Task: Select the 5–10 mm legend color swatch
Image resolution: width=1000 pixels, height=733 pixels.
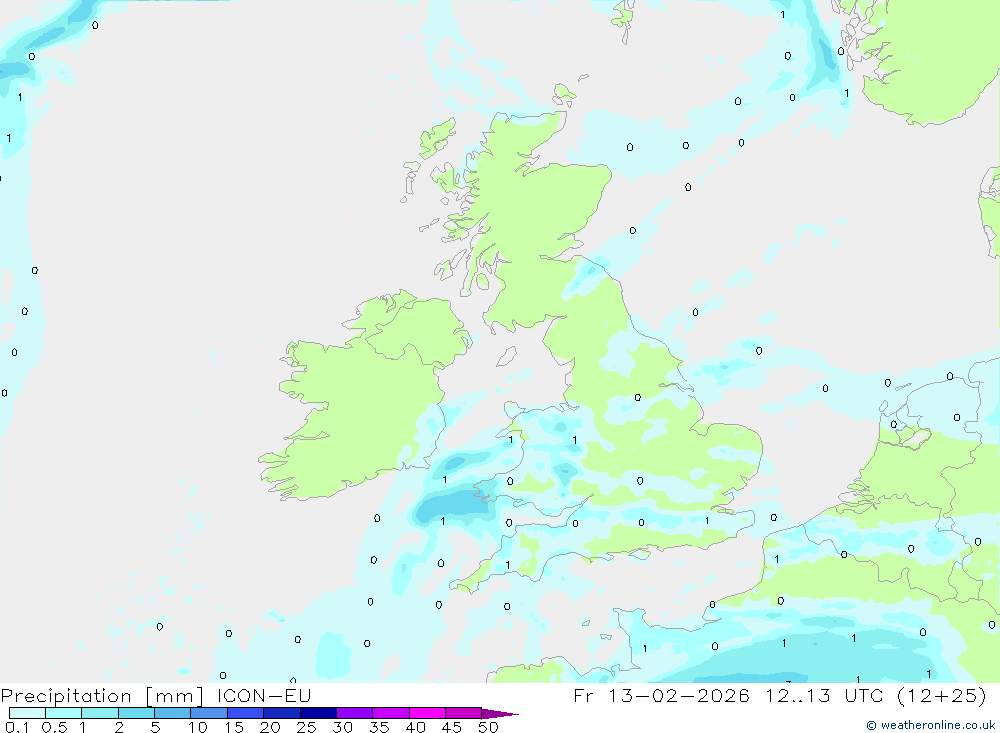Action: tap(173, 713)
